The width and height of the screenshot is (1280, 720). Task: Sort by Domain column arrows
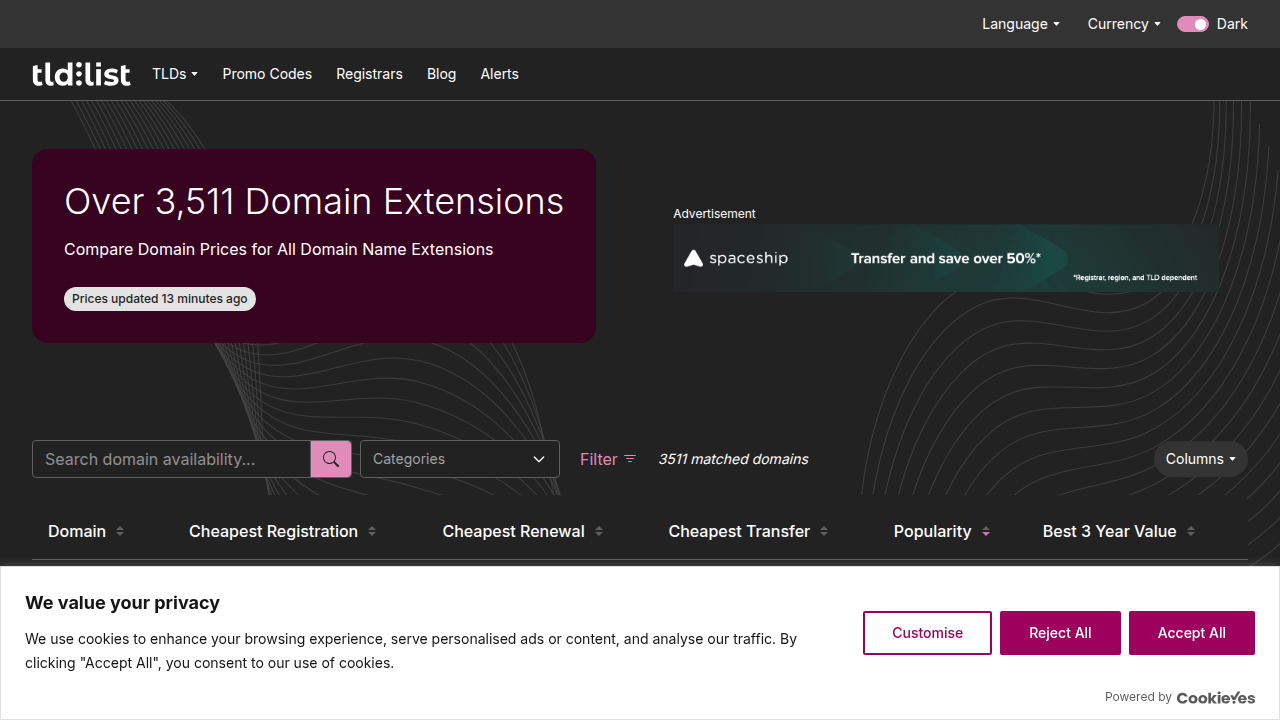pos(120,531)
